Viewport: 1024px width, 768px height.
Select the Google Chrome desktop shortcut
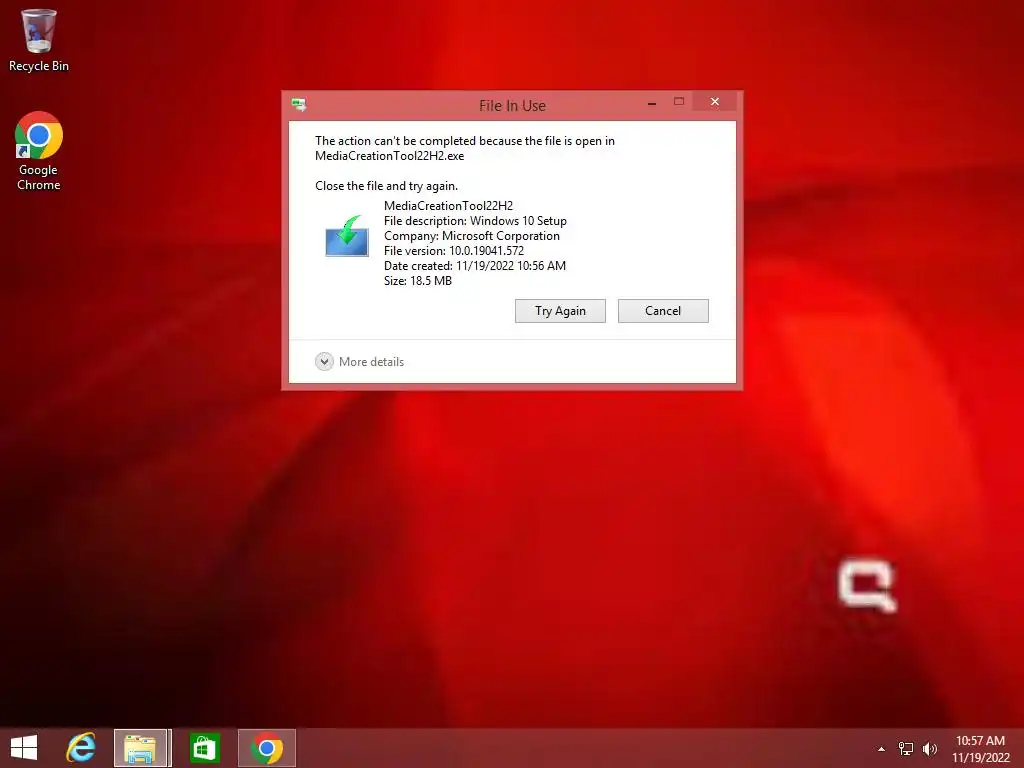click(x=39, y=151)
